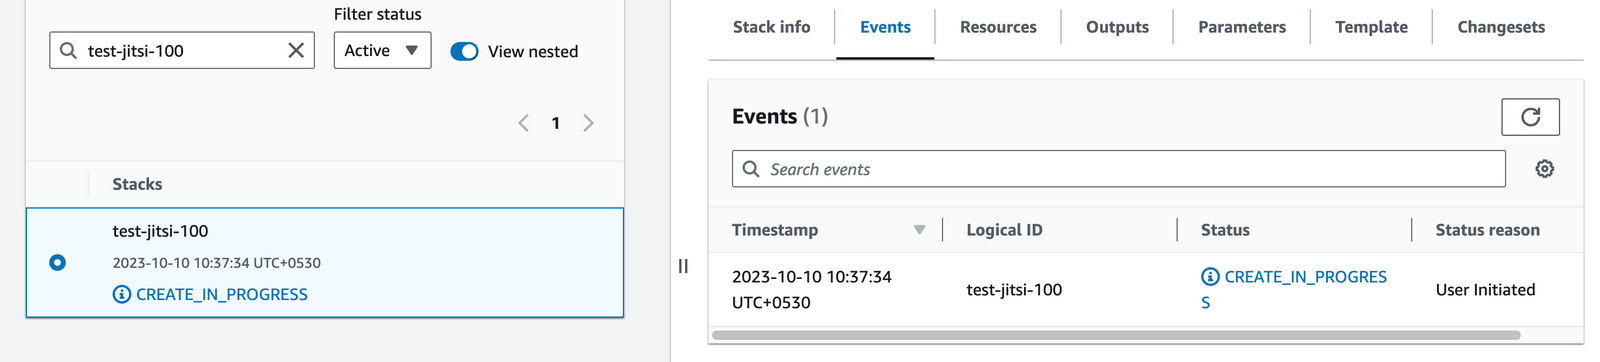Image resolution: width=1600 pixels, height=362 pixels.
Task: Click the stack filter search field
Action: click(182, 50)
